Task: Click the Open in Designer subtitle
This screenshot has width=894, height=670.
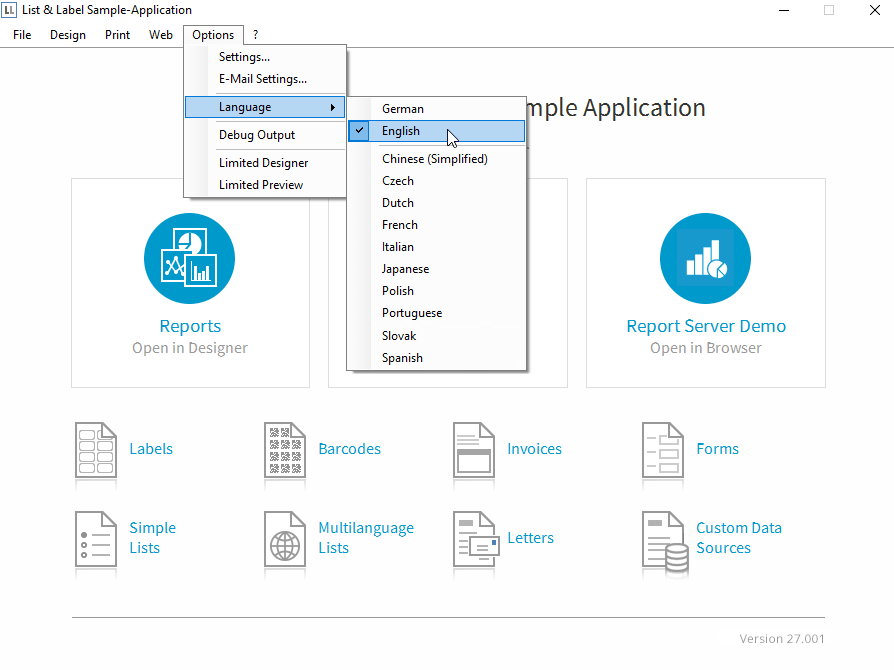Action: click(190, 348)
